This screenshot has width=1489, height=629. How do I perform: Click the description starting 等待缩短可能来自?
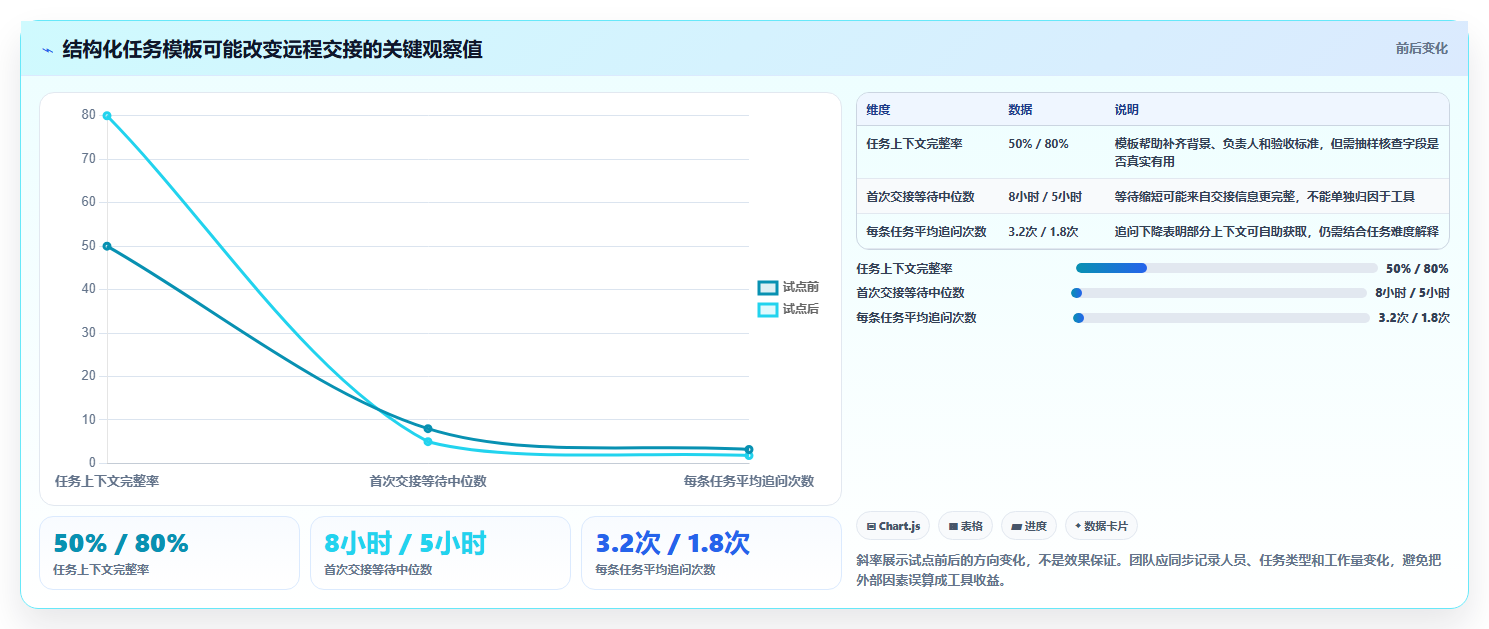tap(1265, 197)
